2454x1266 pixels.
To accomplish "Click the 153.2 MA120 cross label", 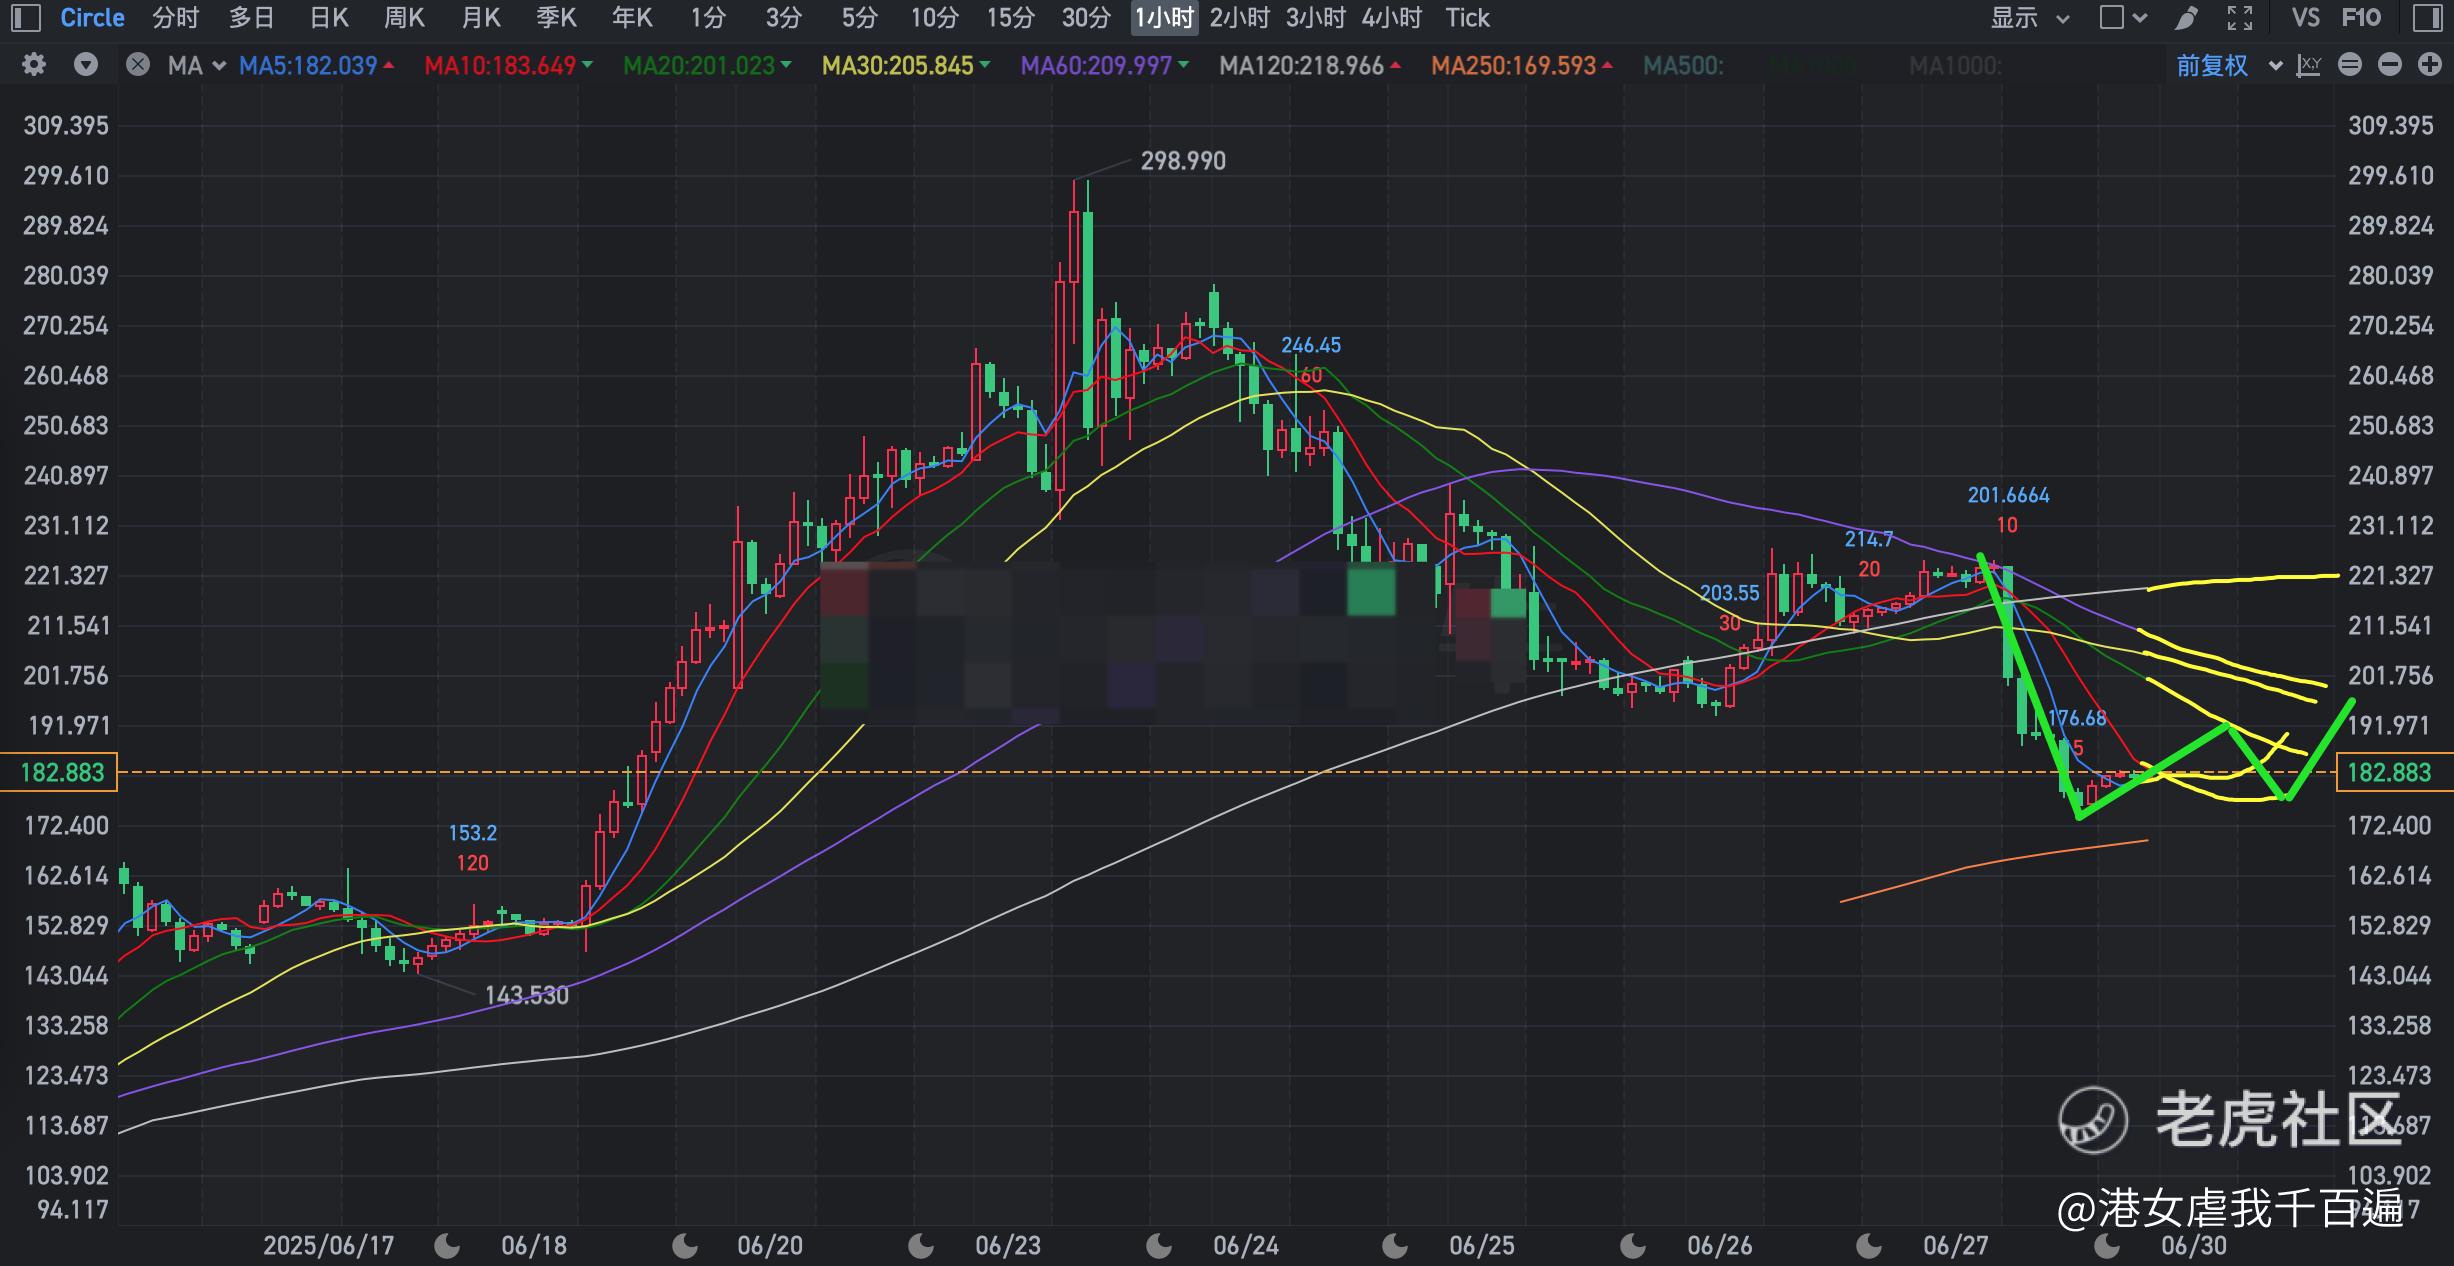I will pyautogui.click(x=472, y=833).
